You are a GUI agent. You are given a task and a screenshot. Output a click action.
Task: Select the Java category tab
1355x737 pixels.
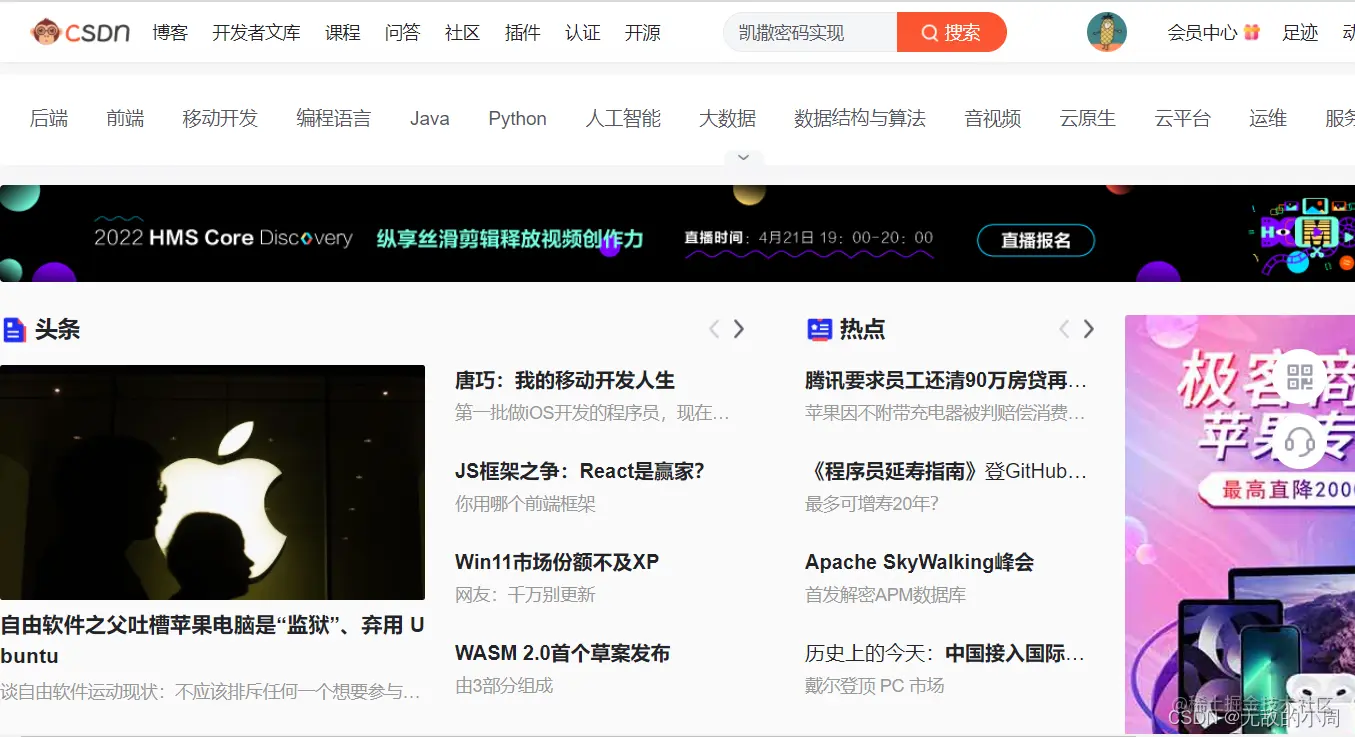coord(429,118)
